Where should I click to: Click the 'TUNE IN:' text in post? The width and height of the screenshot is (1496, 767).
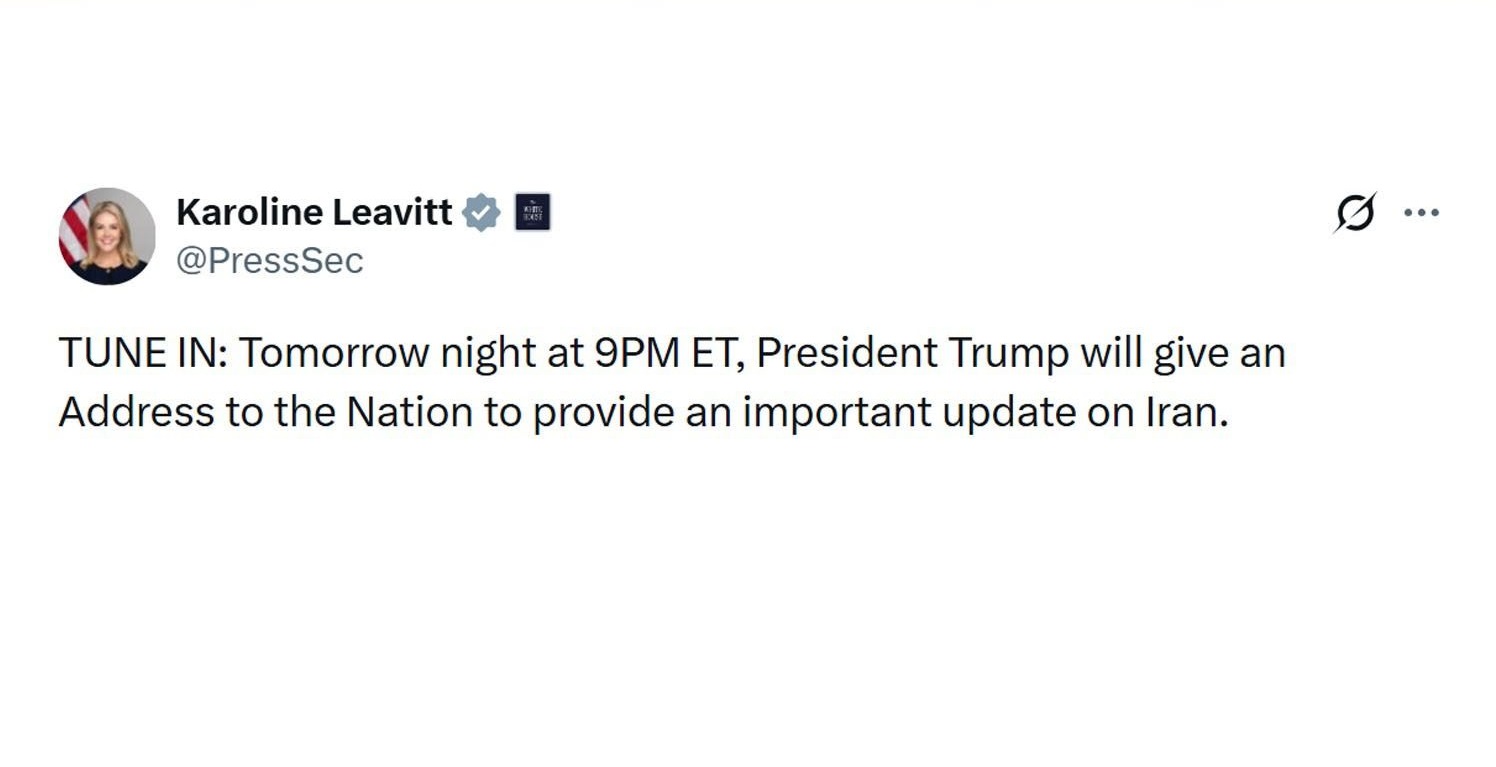pyautogui.click(x=142, y=354)
